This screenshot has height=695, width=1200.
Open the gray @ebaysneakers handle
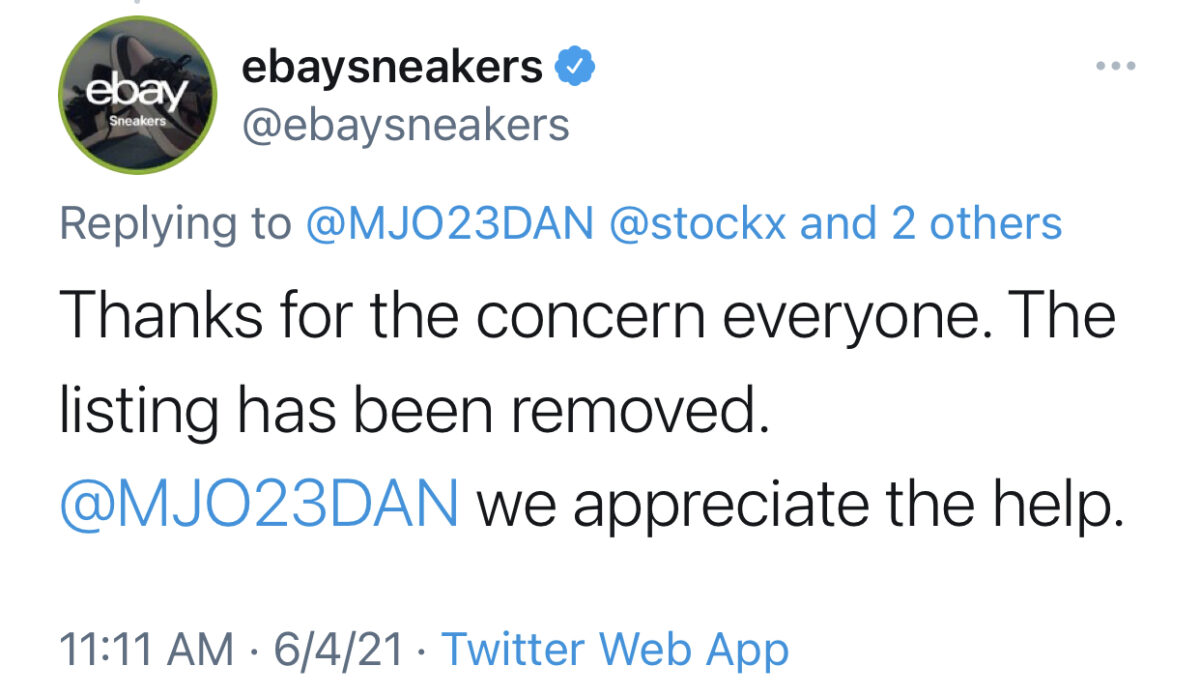405,127
